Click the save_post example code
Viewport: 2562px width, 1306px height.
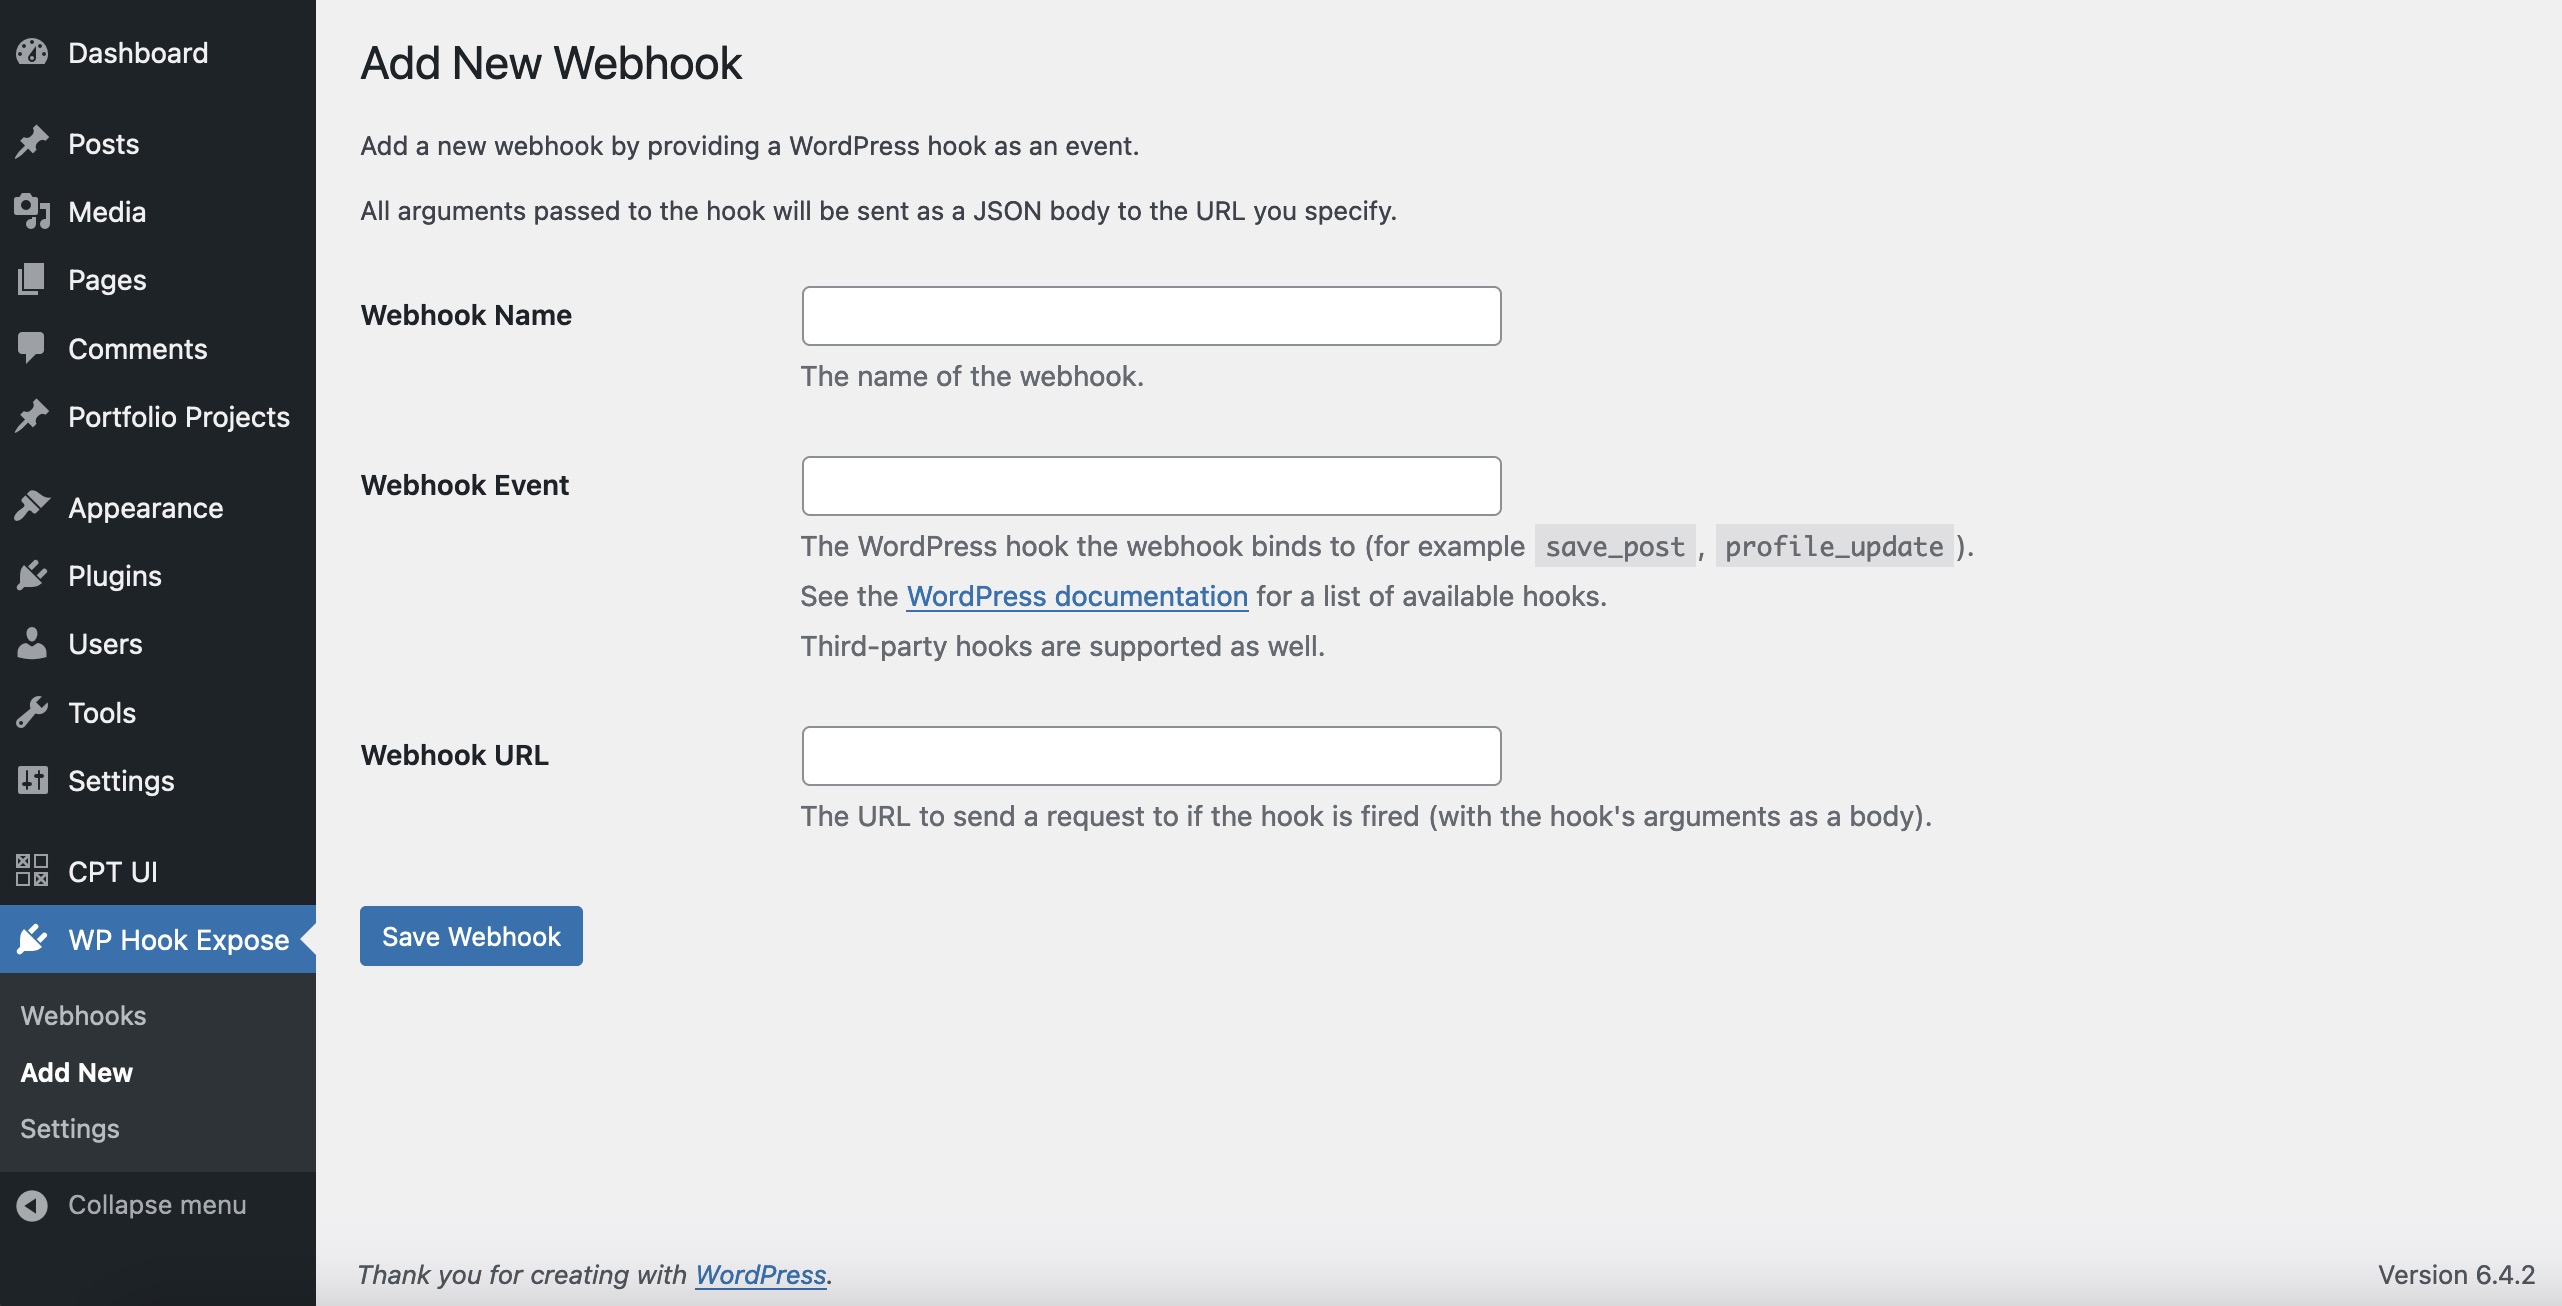click(1615, 546)
